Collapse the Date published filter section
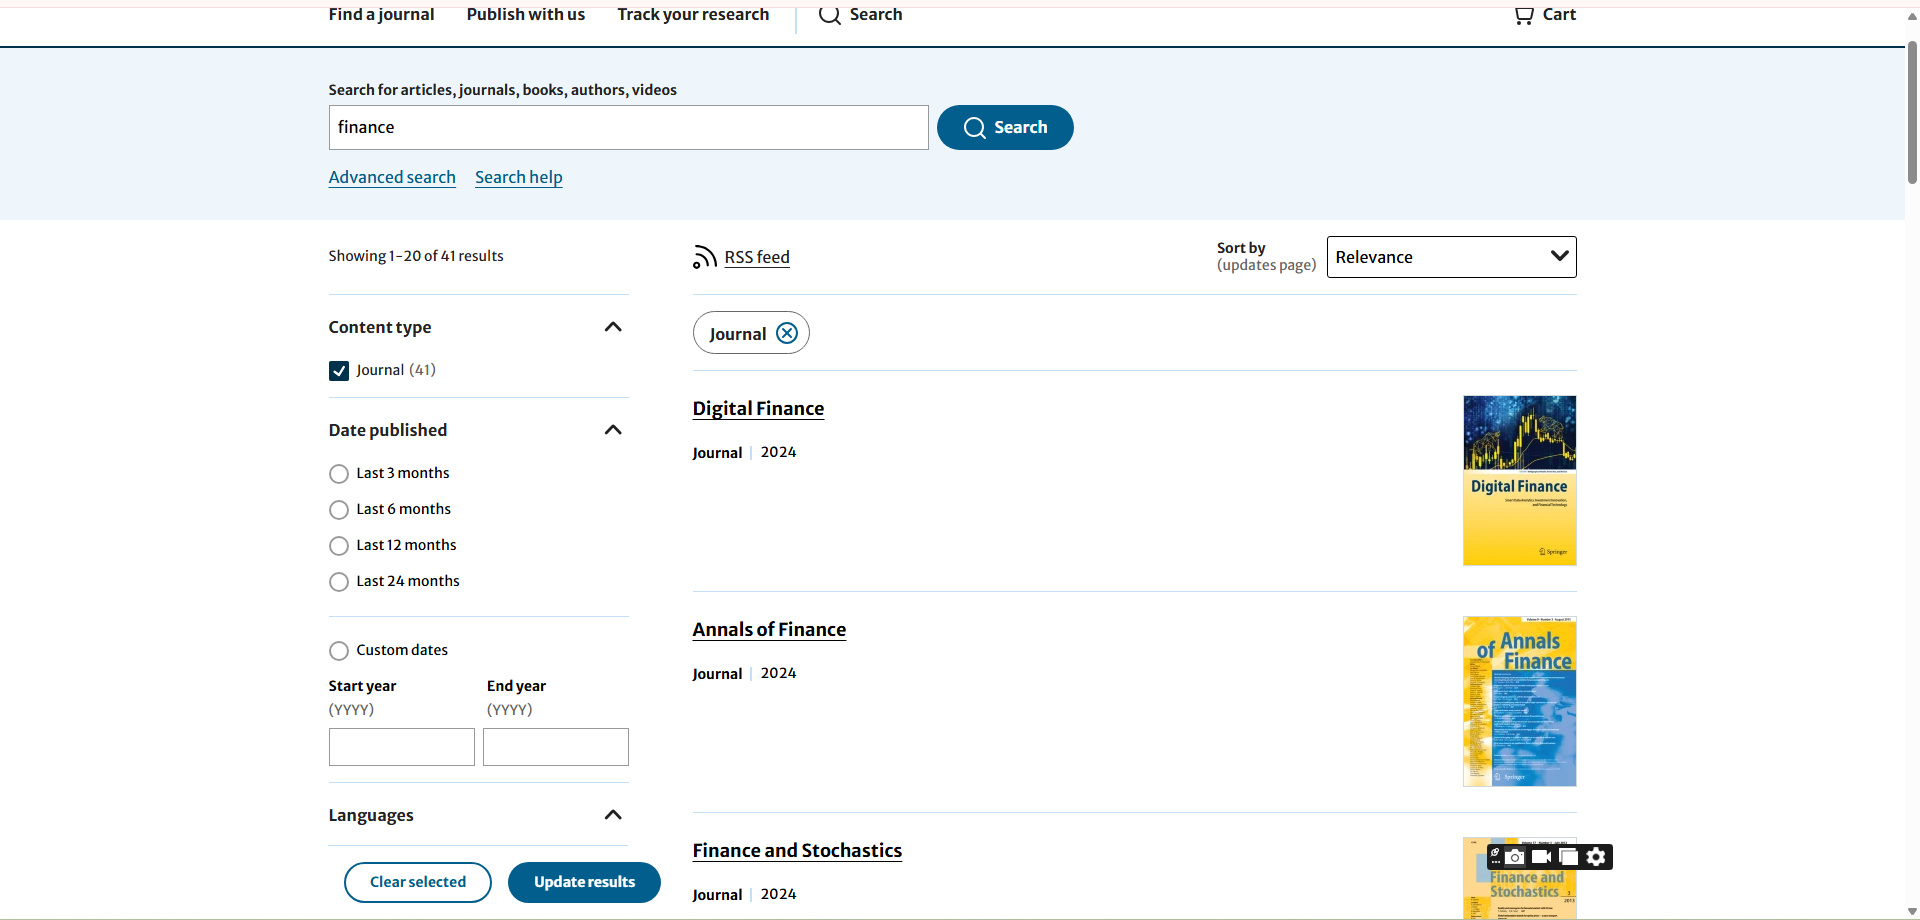This screenshot has height=920, width=1920. point(613,430)
